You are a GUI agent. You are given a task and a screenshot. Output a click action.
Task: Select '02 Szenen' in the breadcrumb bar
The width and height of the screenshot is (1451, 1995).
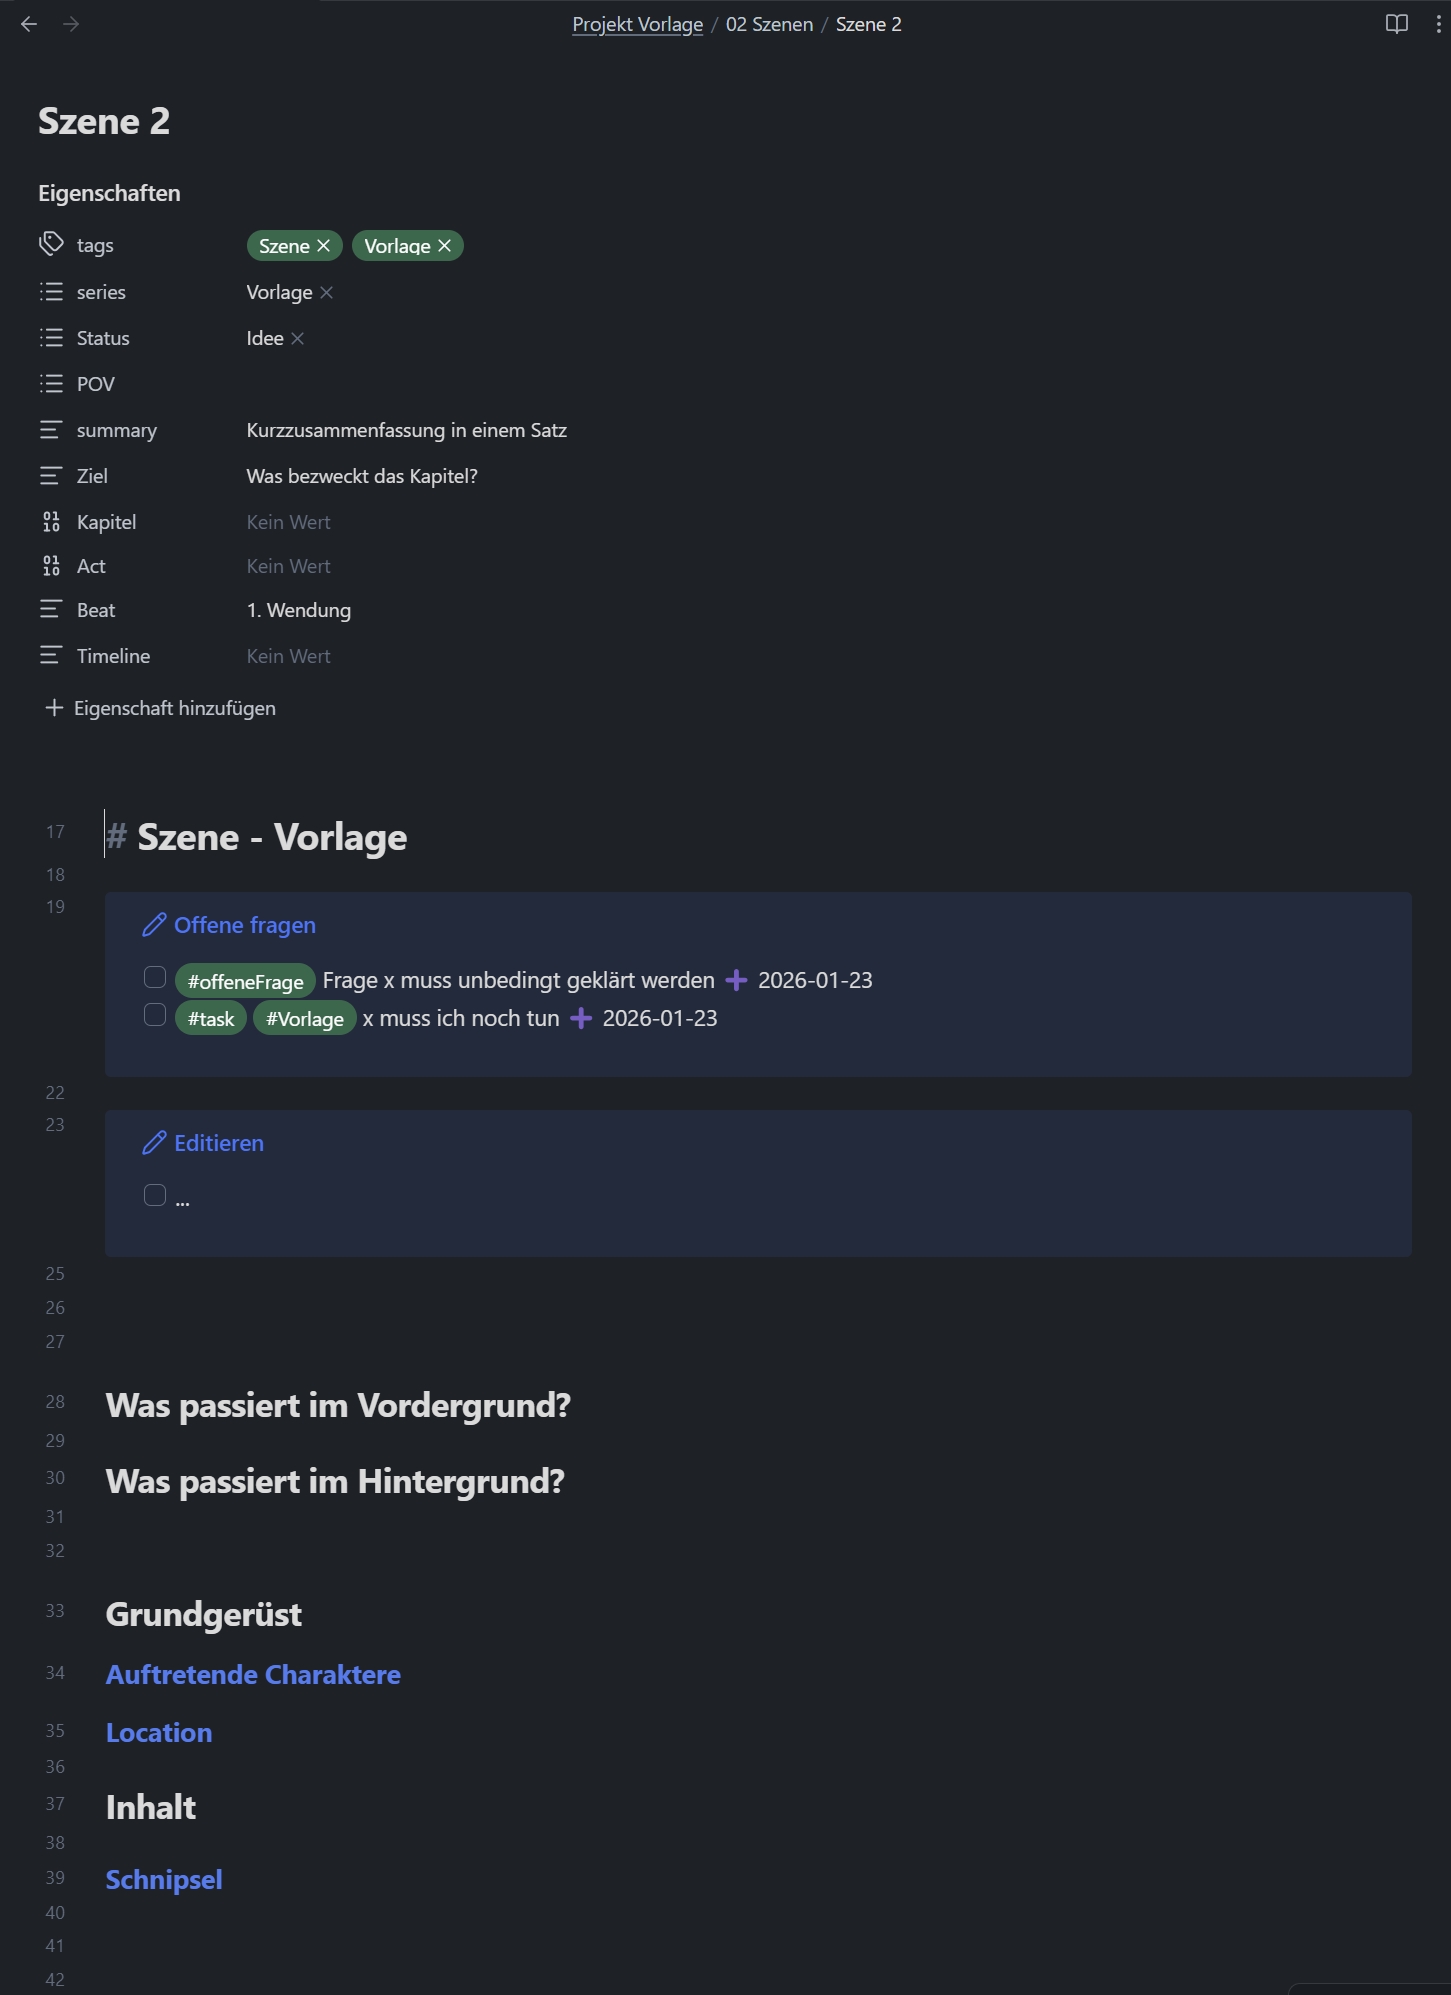[x=768, y=23]
